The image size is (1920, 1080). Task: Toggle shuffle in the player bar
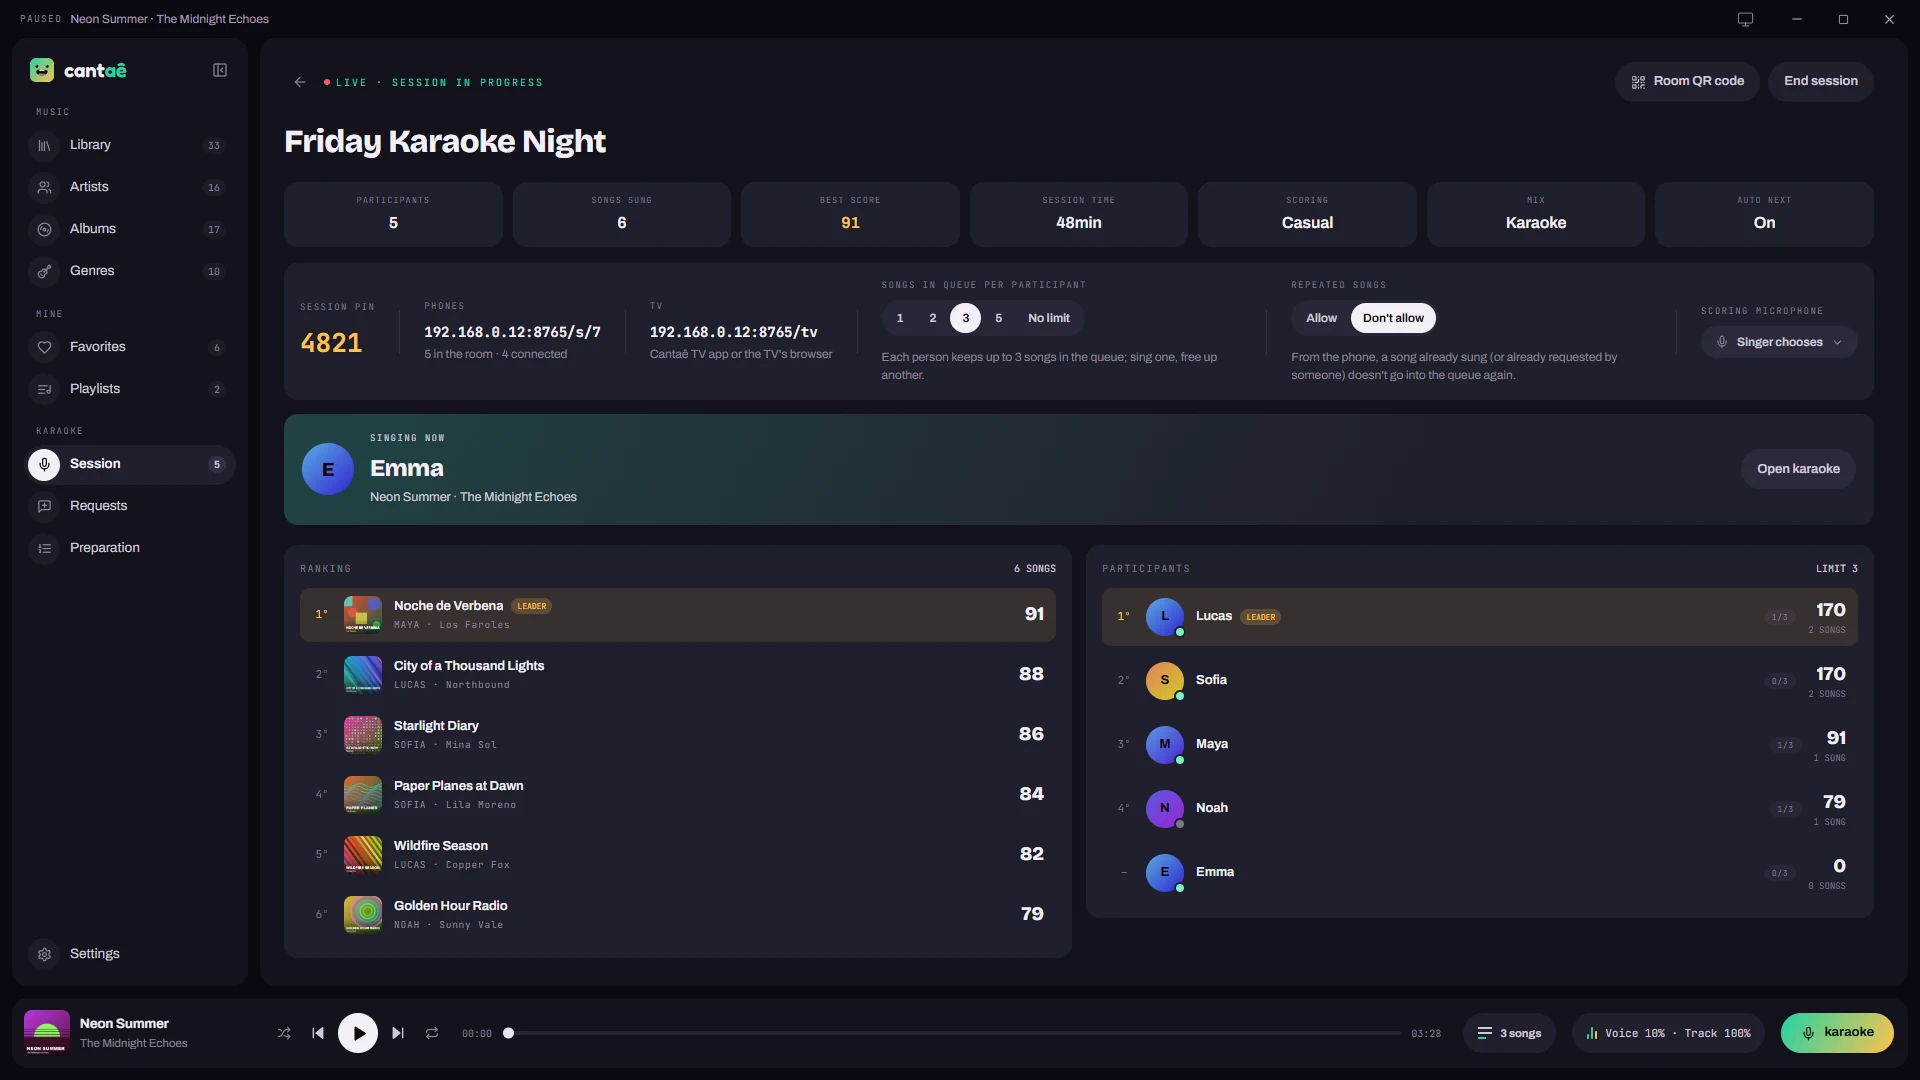(284, 1033)
